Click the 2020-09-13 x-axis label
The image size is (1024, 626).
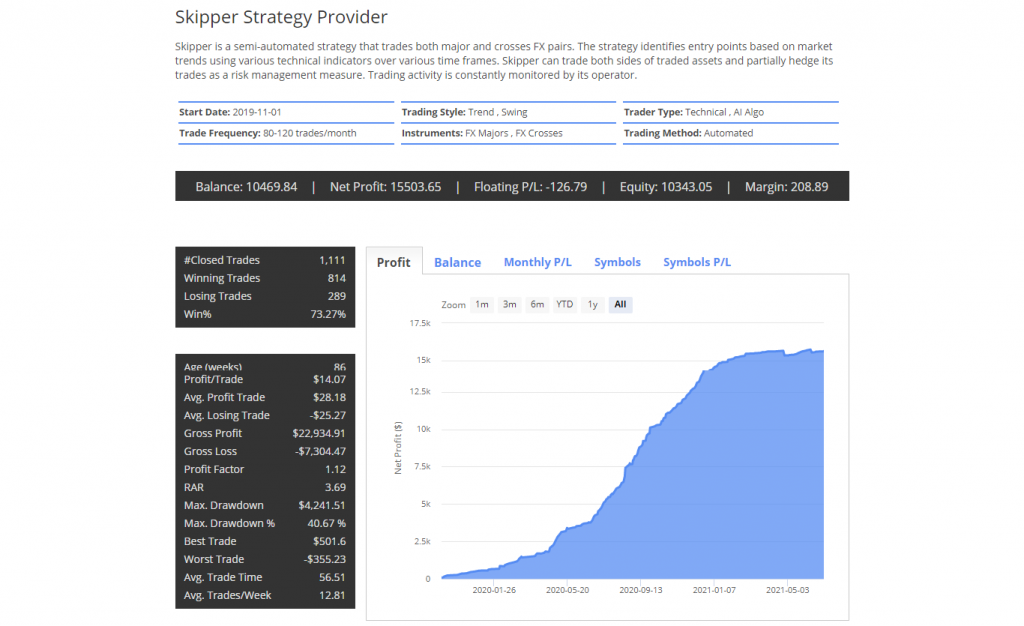click(x=642, y=590)
